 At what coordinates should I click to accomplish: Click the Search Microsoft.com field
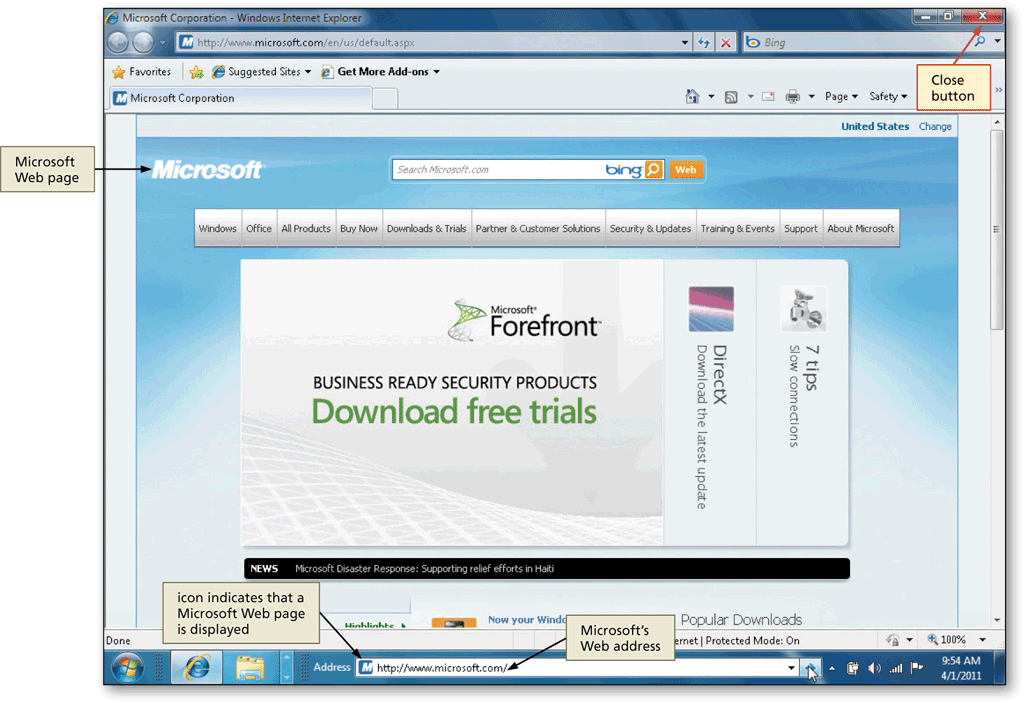click(x=498, y=170)
